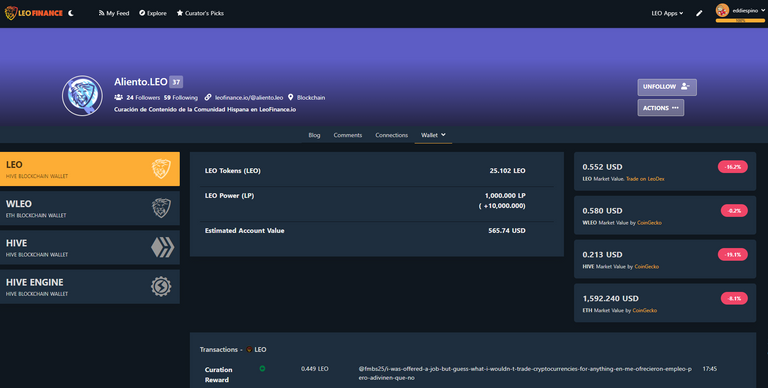
Task: Click the -16.2% LEO change badge
Action: coord(733,167)
